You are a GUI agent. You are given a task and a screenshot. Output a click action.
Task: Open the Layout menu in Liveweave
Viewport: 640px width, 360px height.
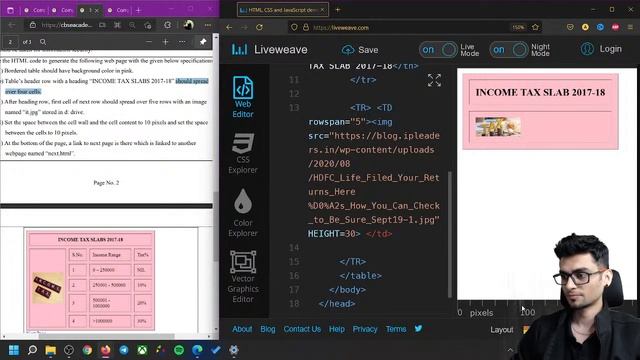[502, 329]
